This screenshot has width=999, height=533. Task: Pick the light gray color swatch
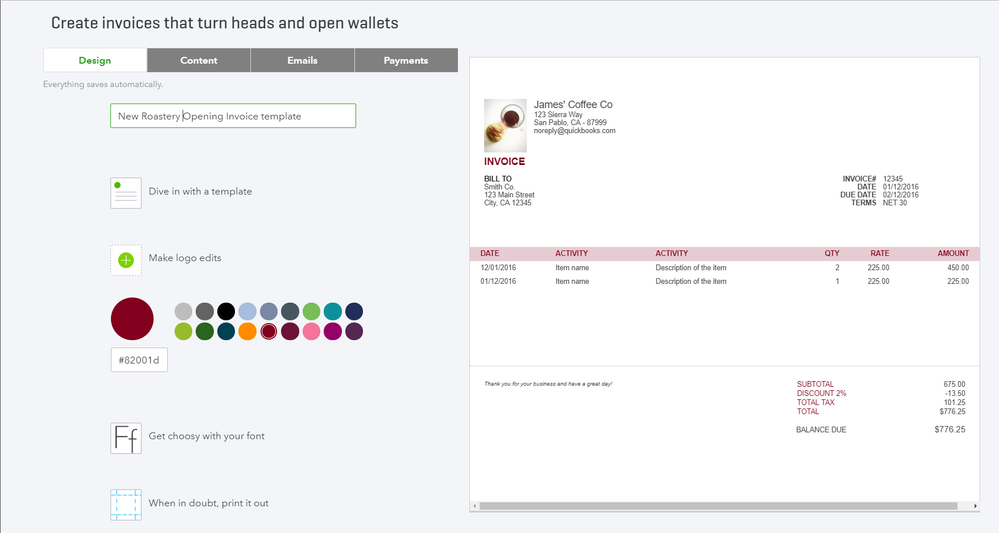pos(183,312)
